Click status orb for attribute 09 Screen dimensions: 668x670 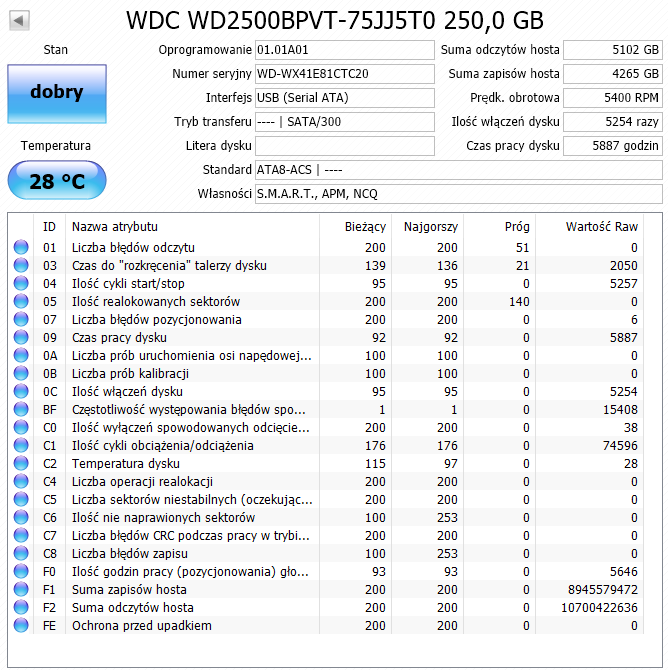click(x=21, y=337)
